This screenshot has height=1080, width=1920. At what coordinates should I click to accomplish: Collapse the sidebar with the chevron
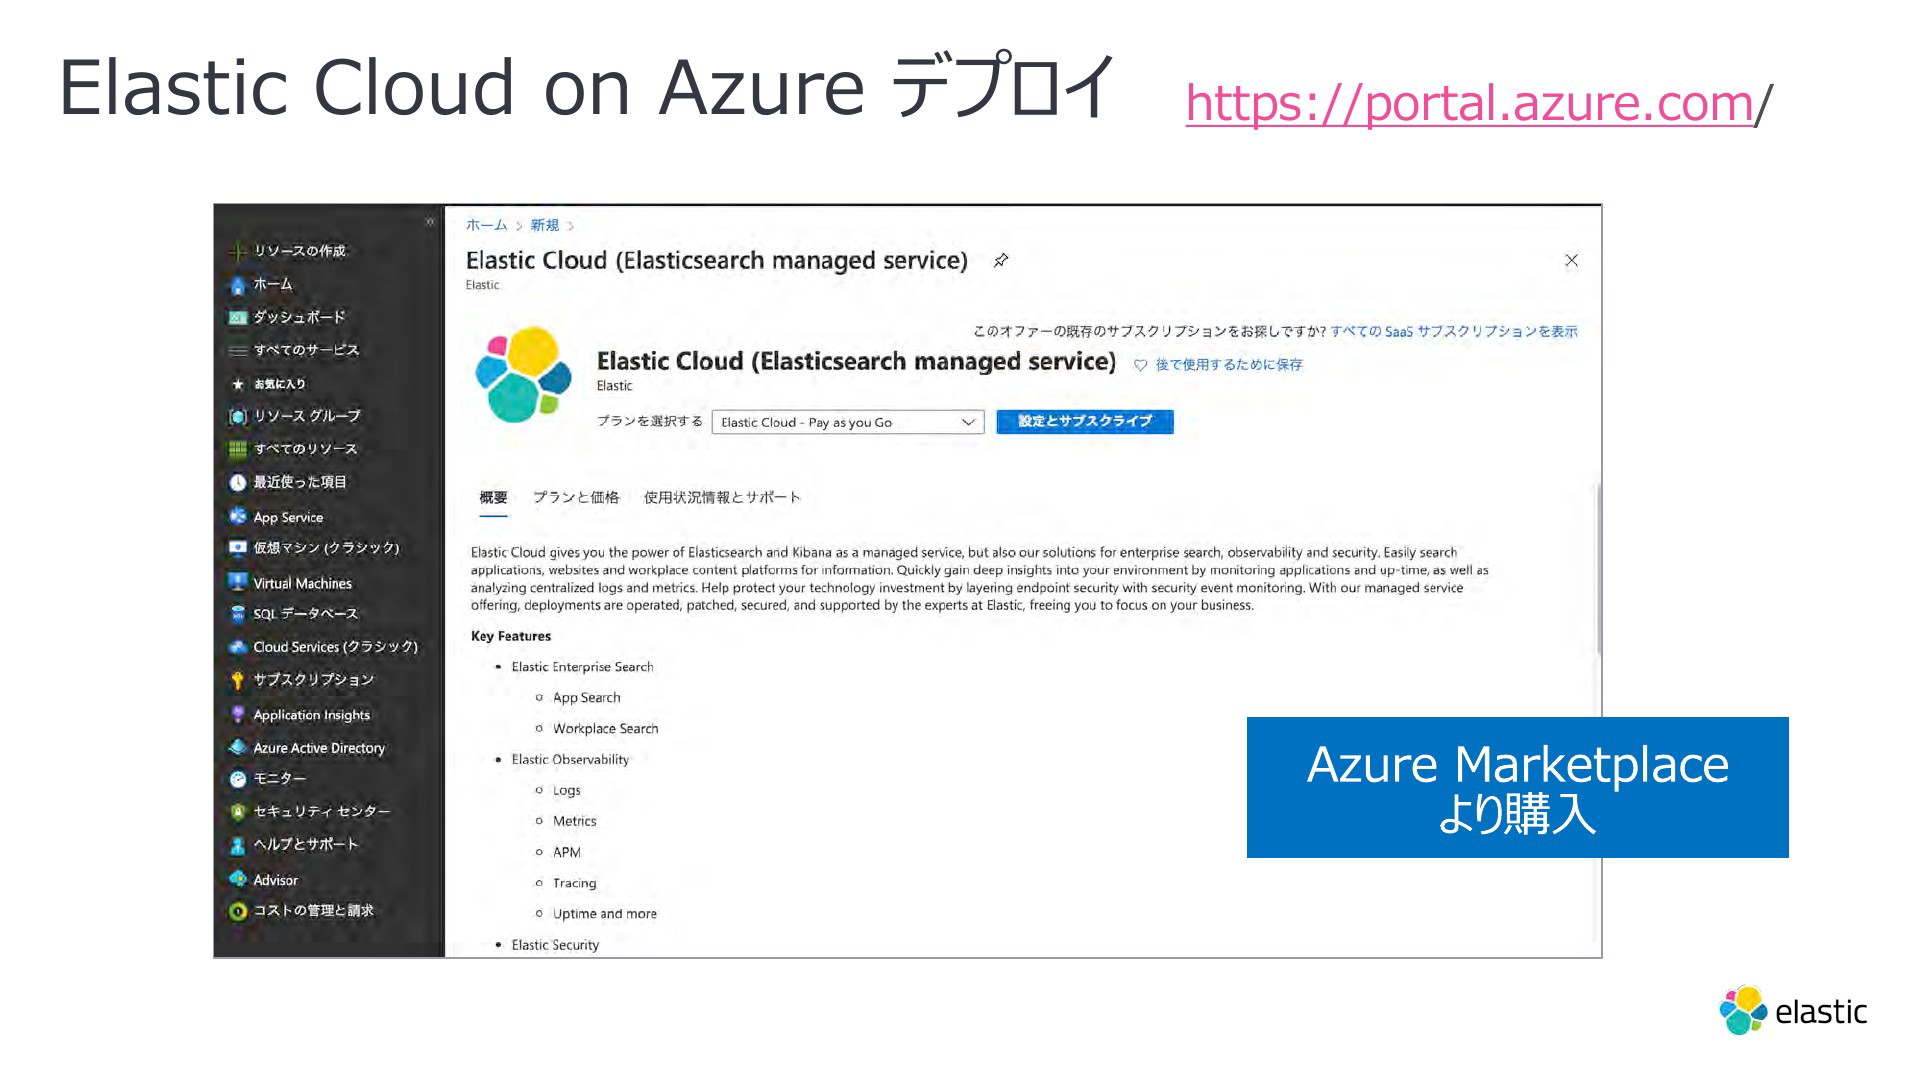[430, 222]
